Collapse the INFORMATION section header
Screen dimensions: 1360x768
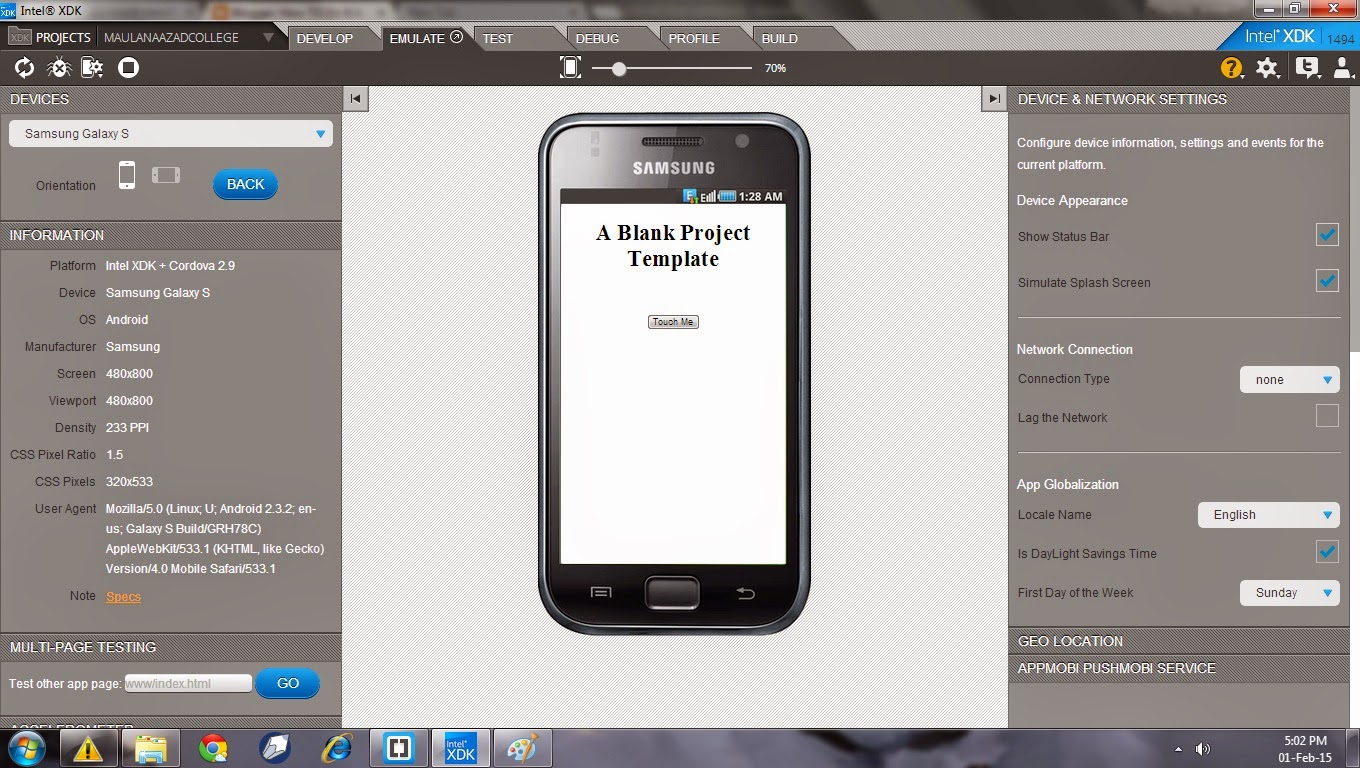[170, 235]
